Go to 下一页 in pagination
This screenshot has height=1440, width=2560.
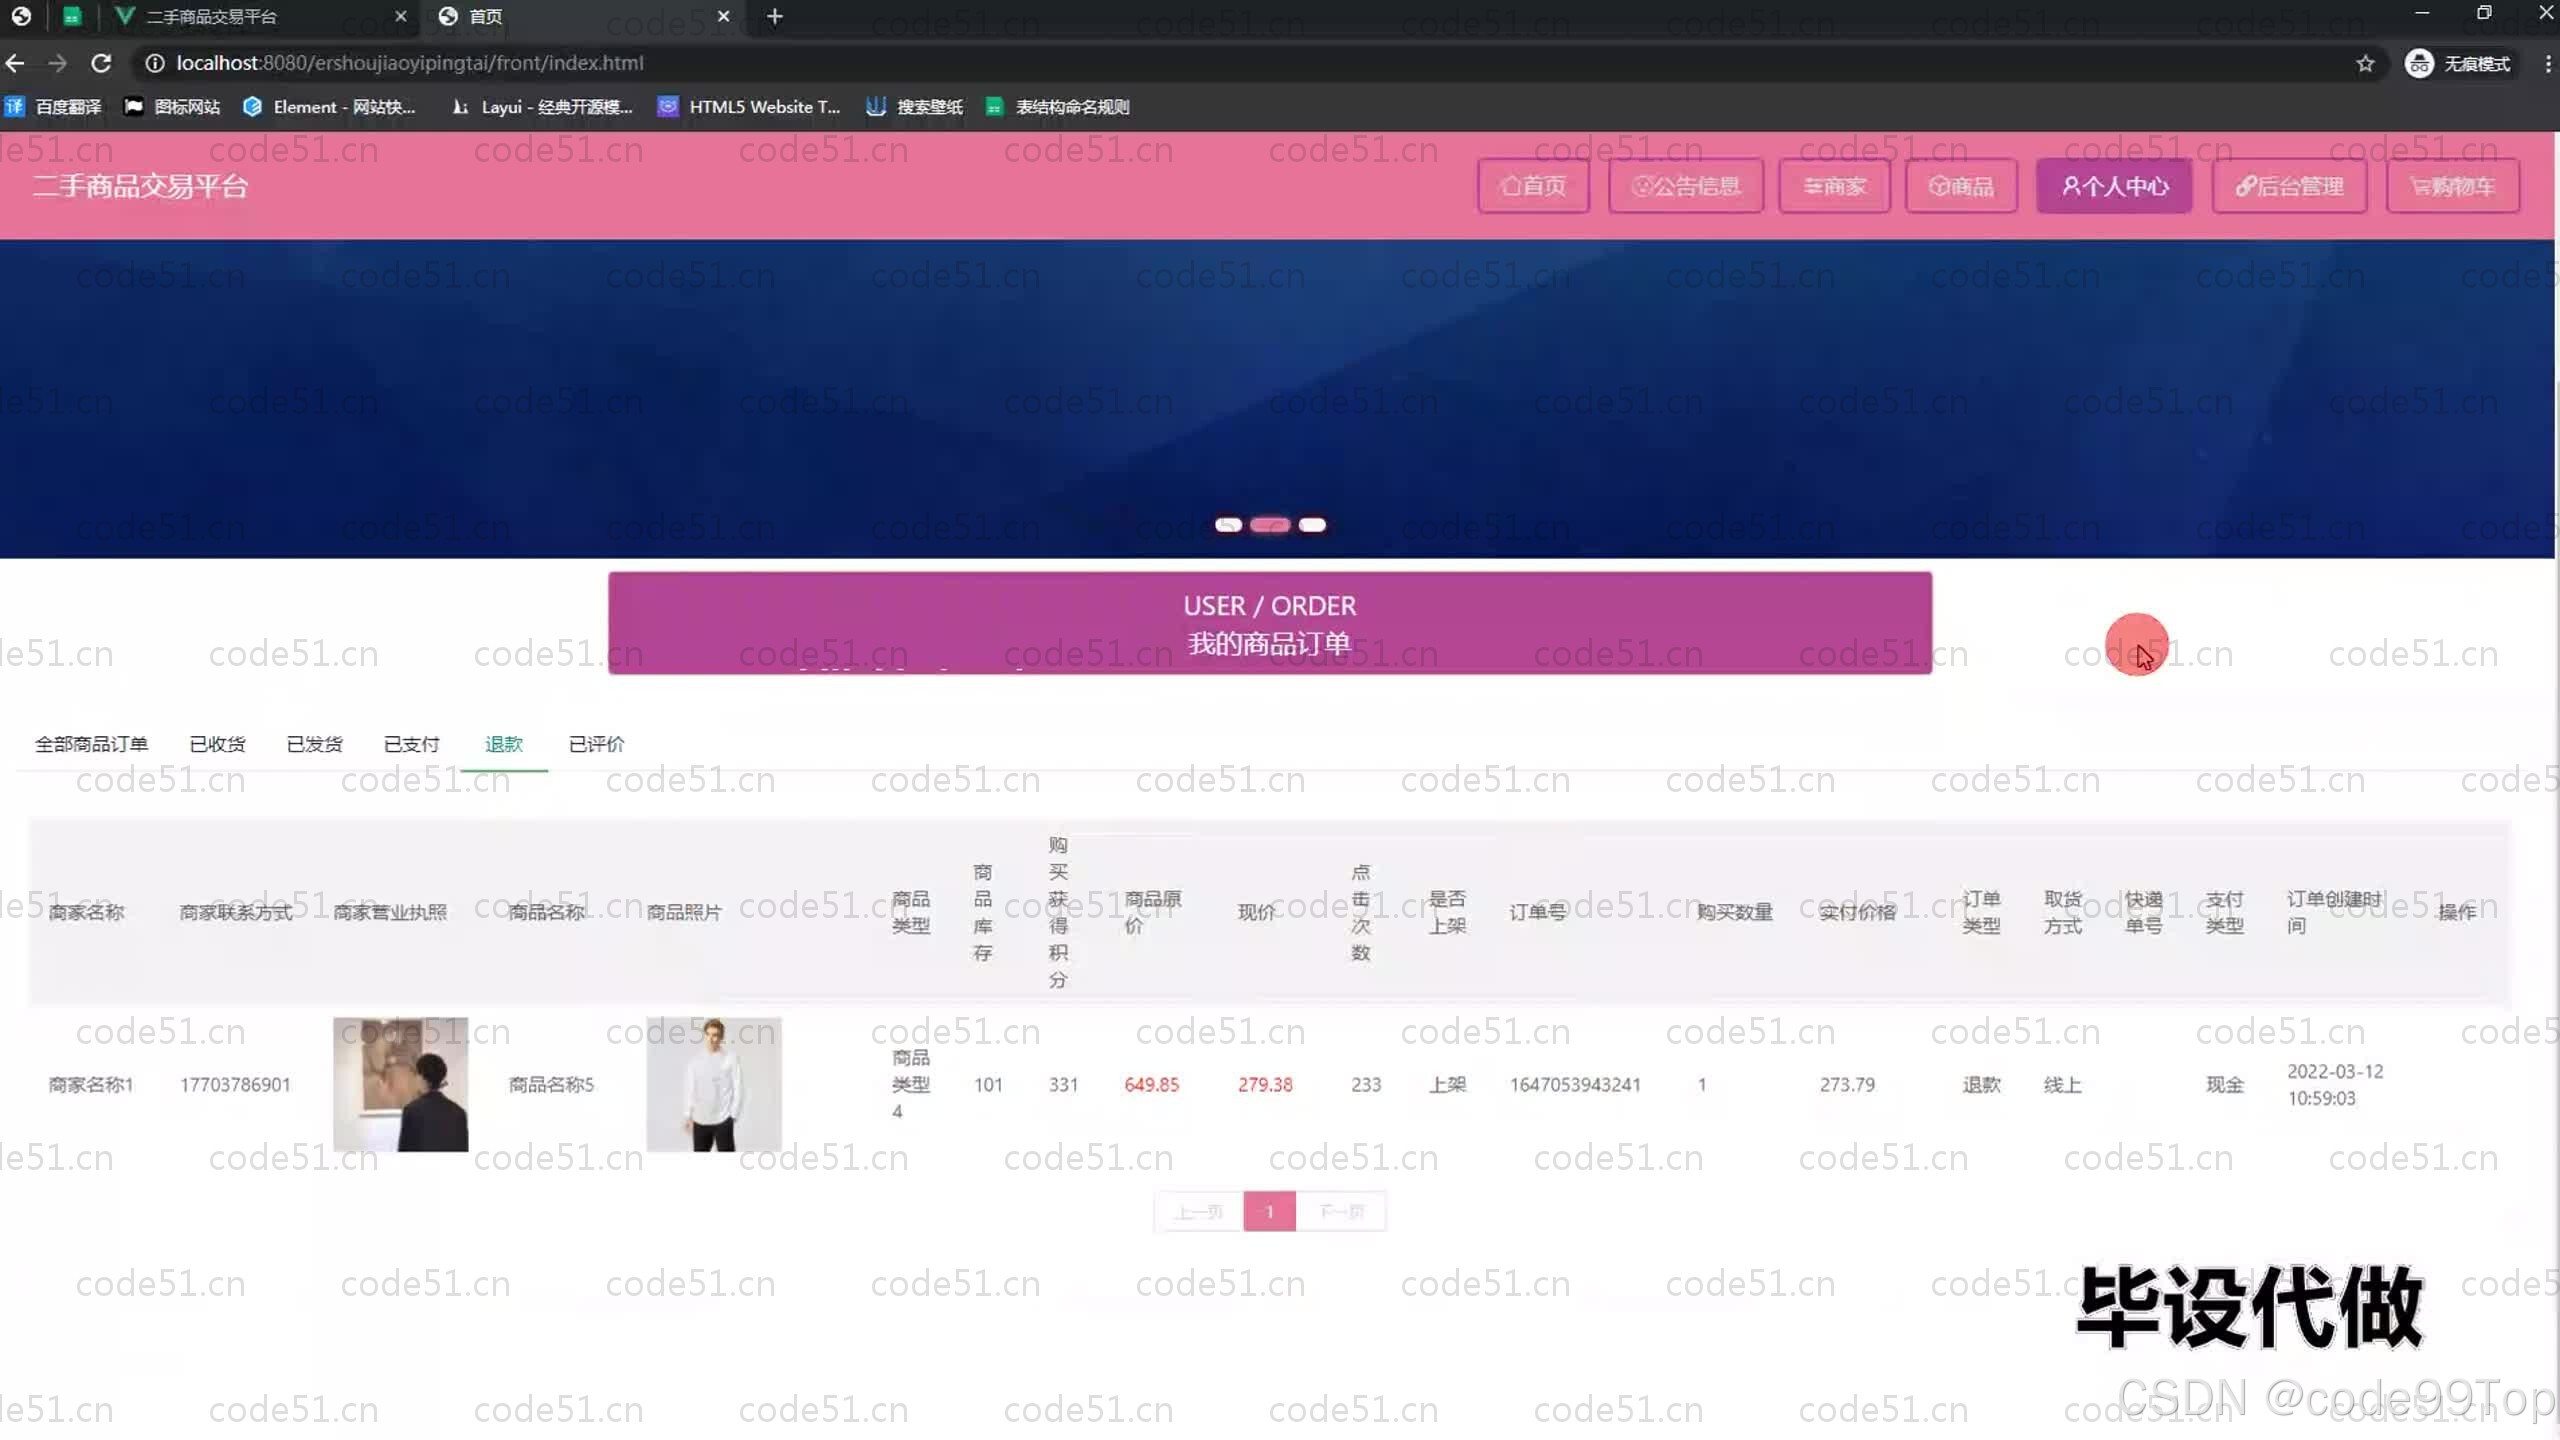tap(1340, 1211)
